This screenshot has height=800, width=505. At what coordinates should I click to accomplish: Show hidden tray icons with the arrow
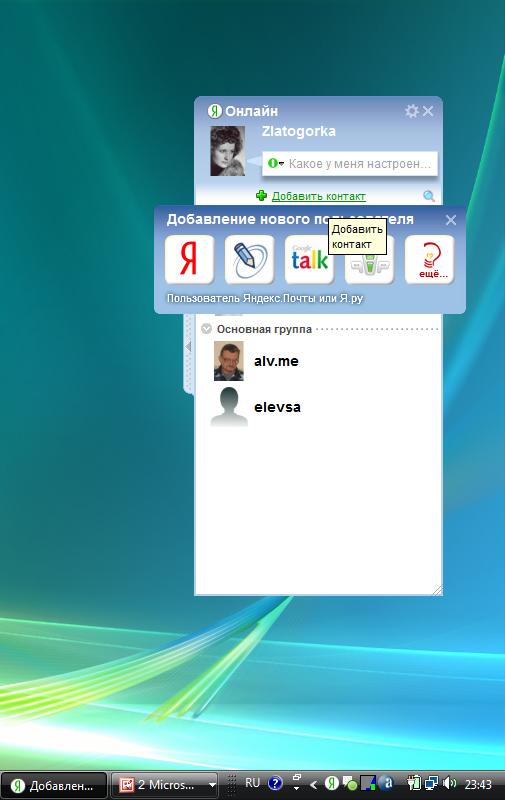313,784
